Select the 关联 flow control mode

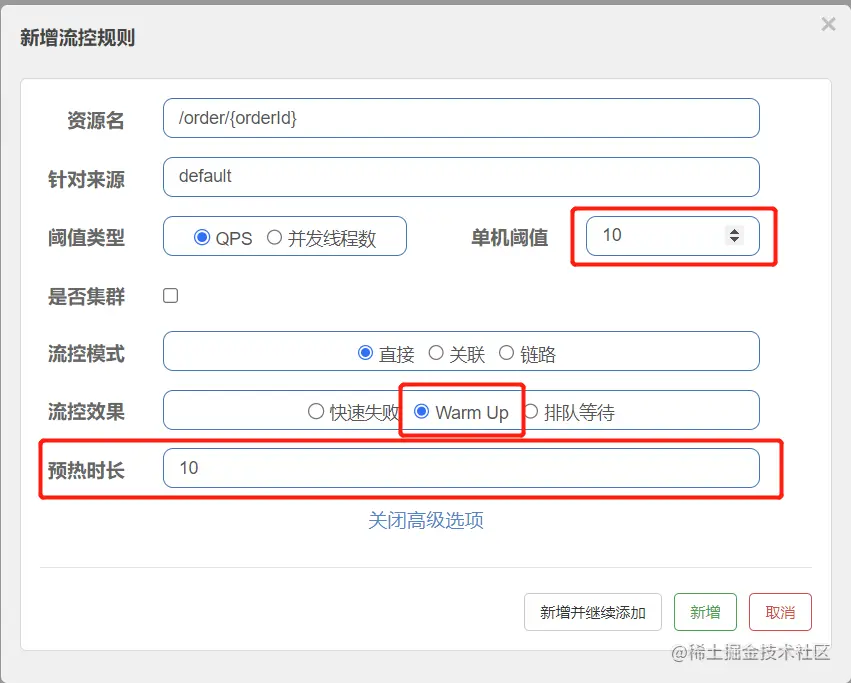click(436, 353)
